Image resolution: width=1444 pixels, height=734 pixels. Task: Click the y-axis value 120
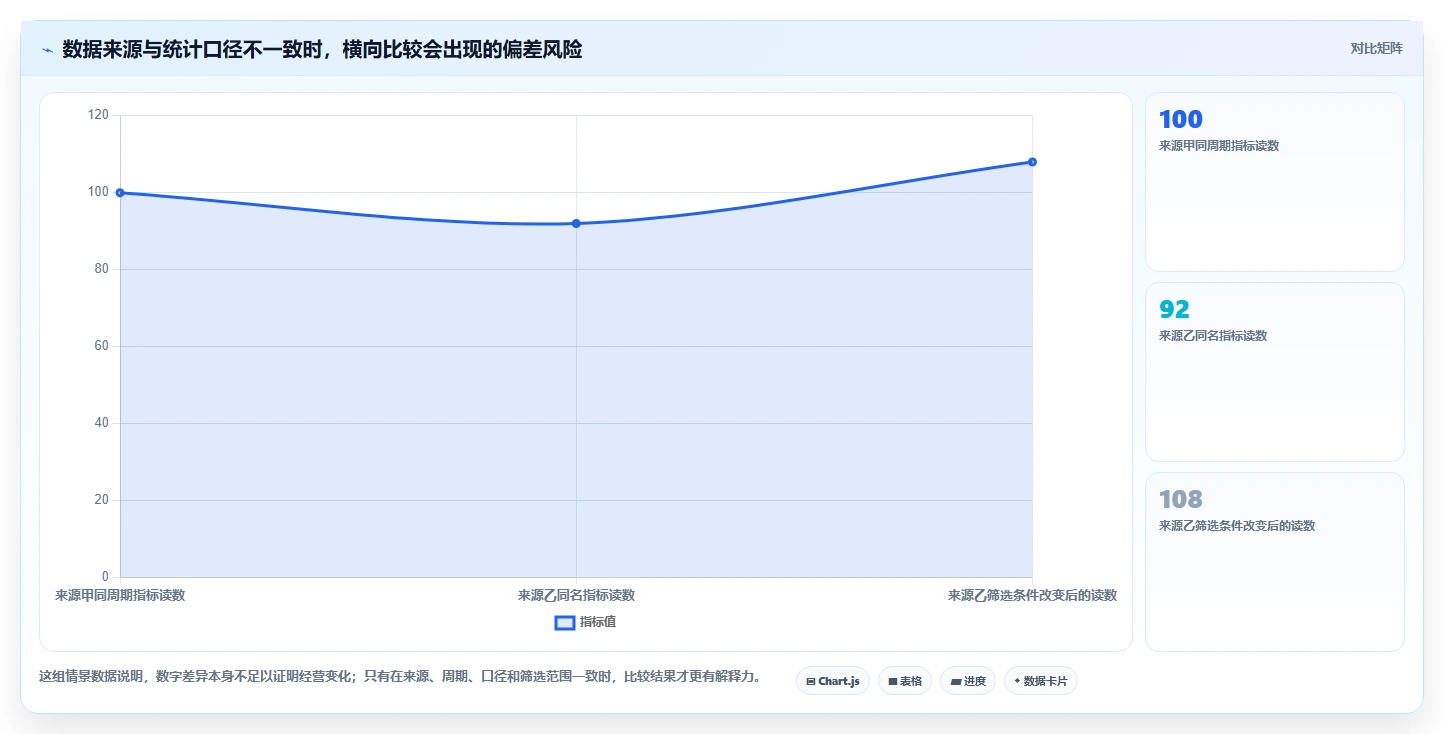[x=98, y=115]
